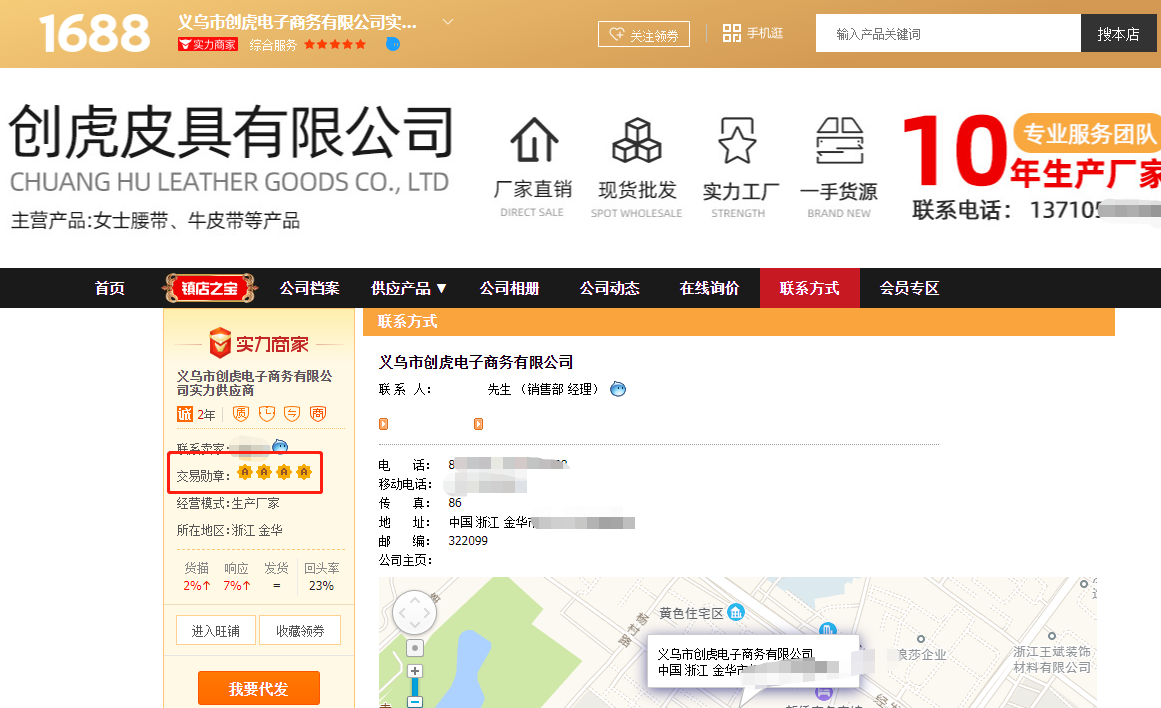Click the 经营模式:生产厂家 text
Viewport: 1161px width, 708px height.
[228, 503]
